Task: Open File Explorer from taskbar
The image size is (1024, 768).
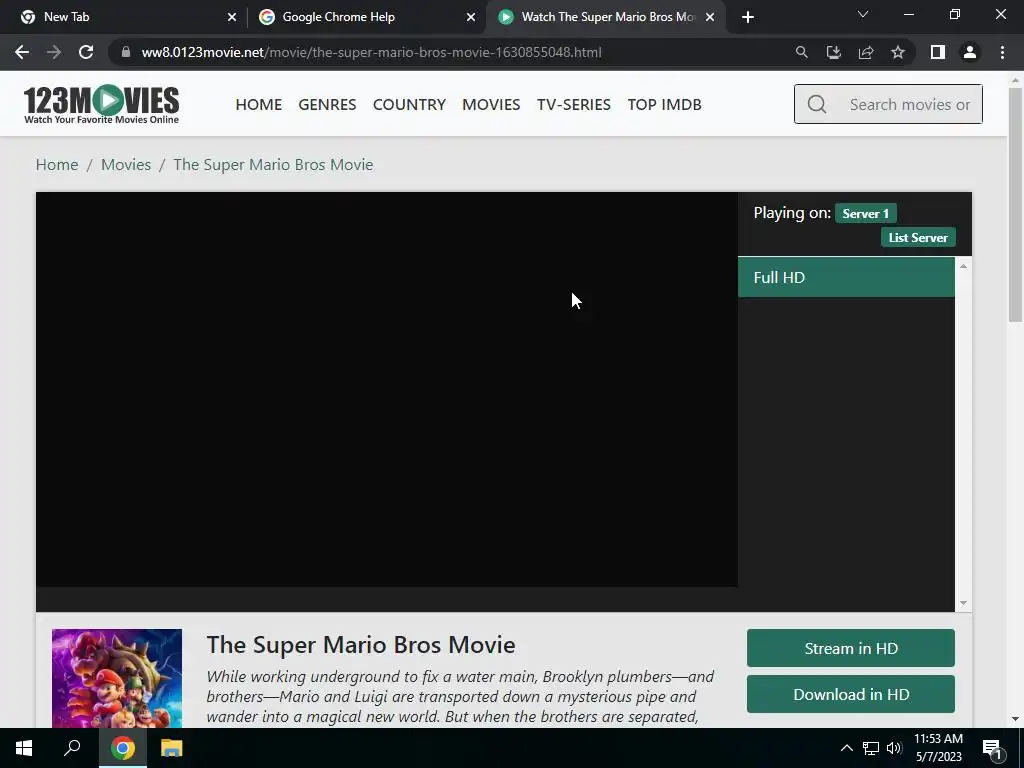Action: pyautogui.click(x=172, y=748)
